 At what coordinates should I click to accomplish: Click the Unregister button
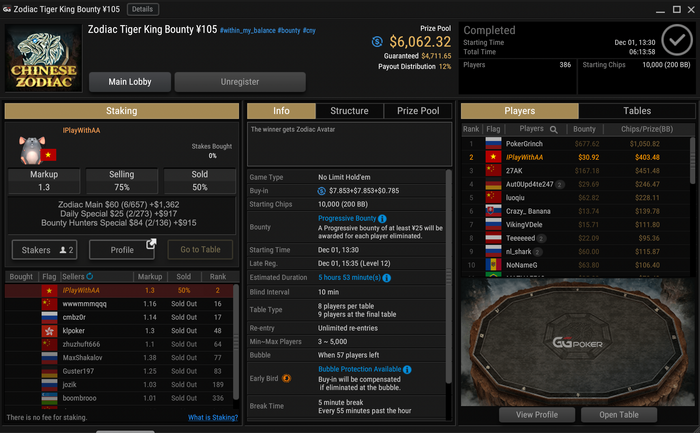tap(240, 82)
